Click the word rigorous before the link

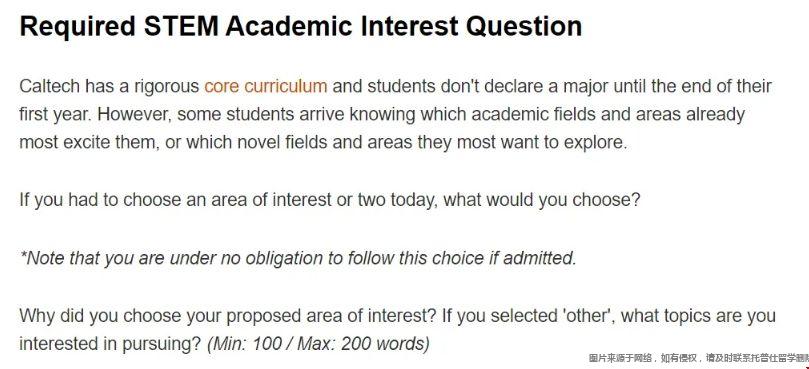167,86
